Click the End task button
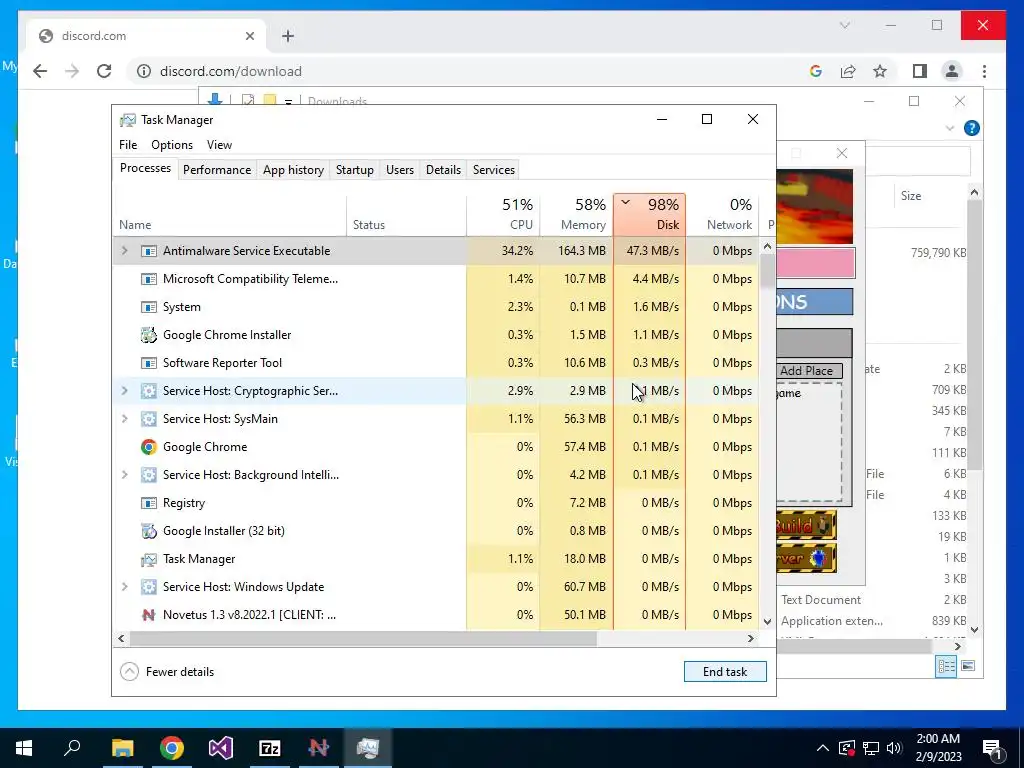This screenshot has width=1024, height=768. 725,671
